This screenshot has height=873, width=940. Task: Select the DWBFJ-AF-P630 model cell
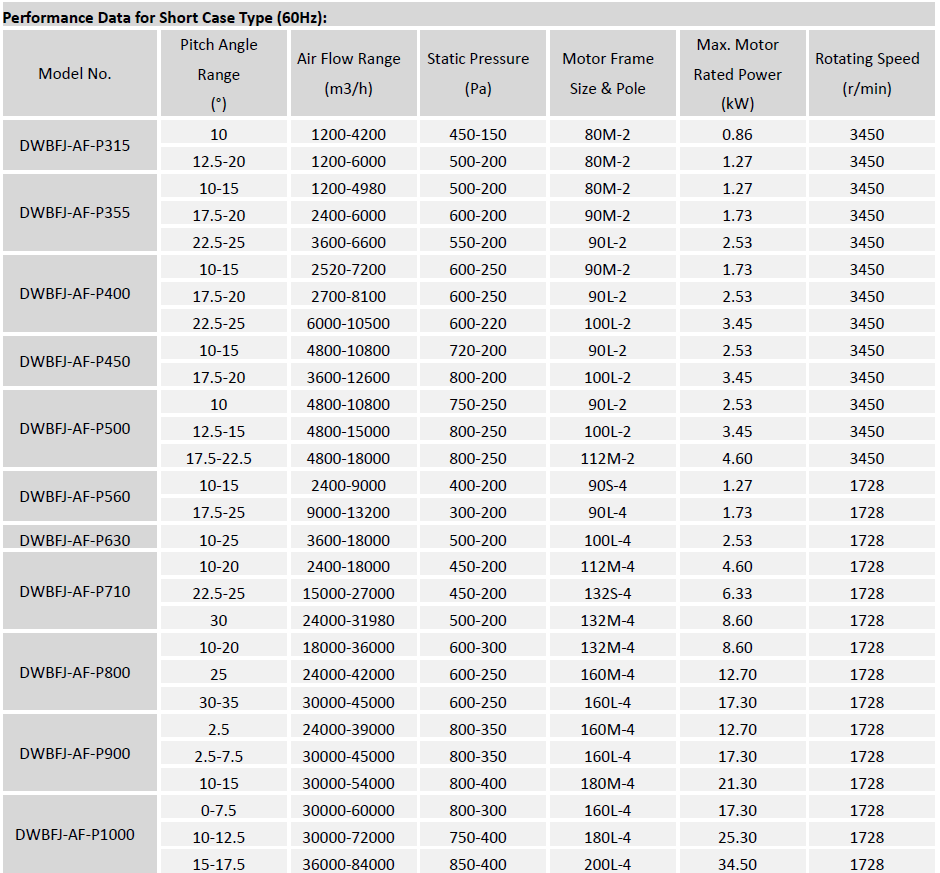75,540
